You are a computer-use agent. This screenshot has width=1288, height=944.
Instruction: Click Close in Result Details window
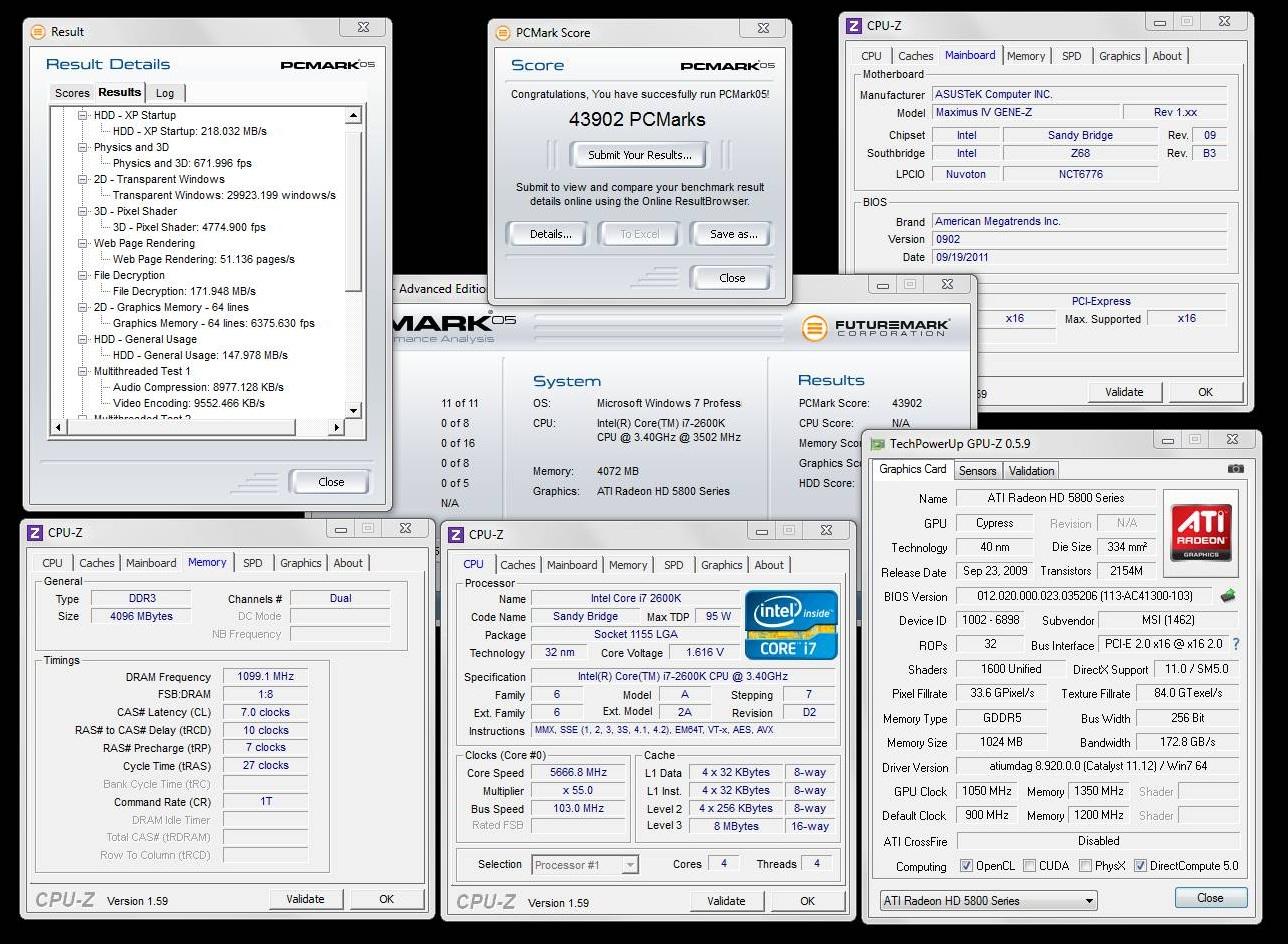pyautogui.click(x=331, y=481)
